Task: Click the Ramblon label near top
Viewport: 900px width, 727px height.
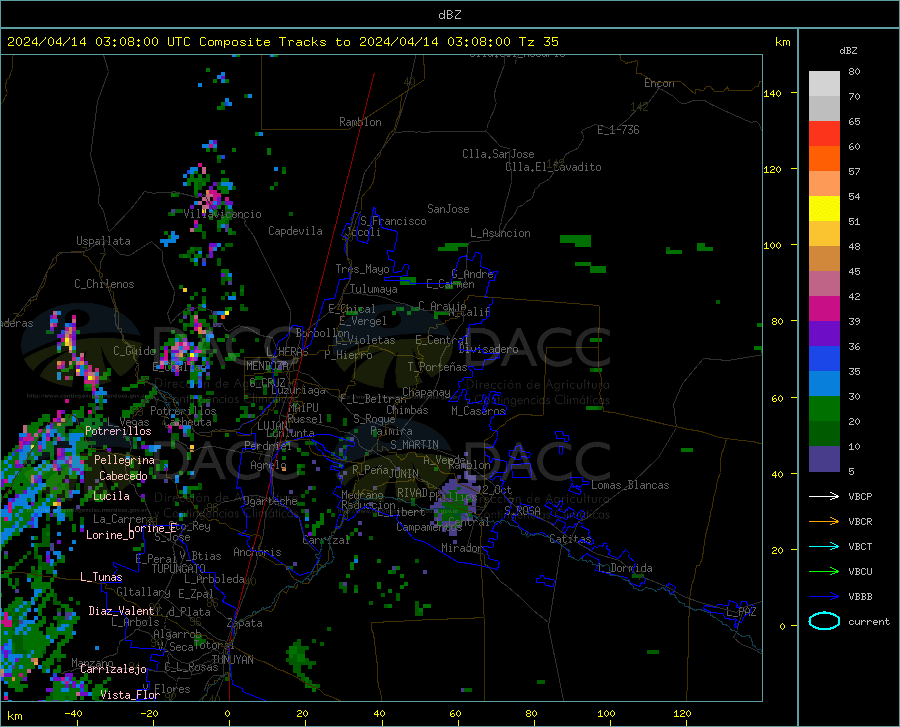Action: (360, 122)
